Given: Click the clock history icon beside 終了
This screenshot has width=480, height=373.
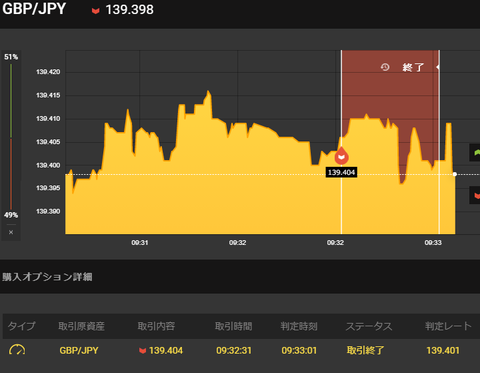Looking at the screenshot, I should (385, 67).
